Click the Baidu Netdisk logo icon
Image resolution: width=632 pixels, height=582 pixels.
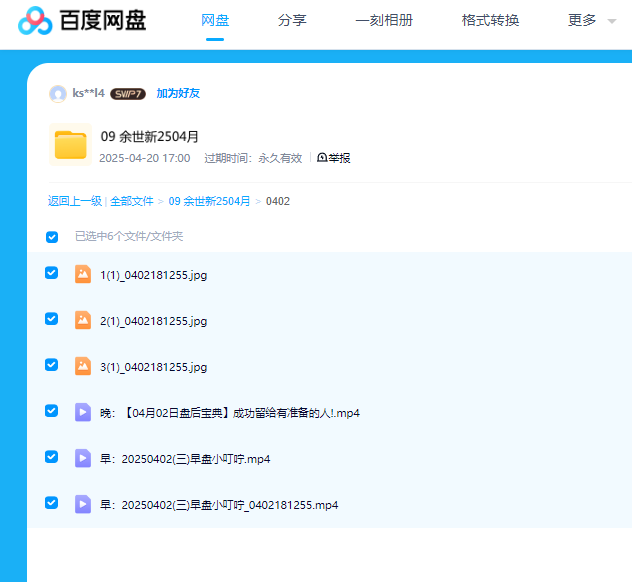point(35,21)
